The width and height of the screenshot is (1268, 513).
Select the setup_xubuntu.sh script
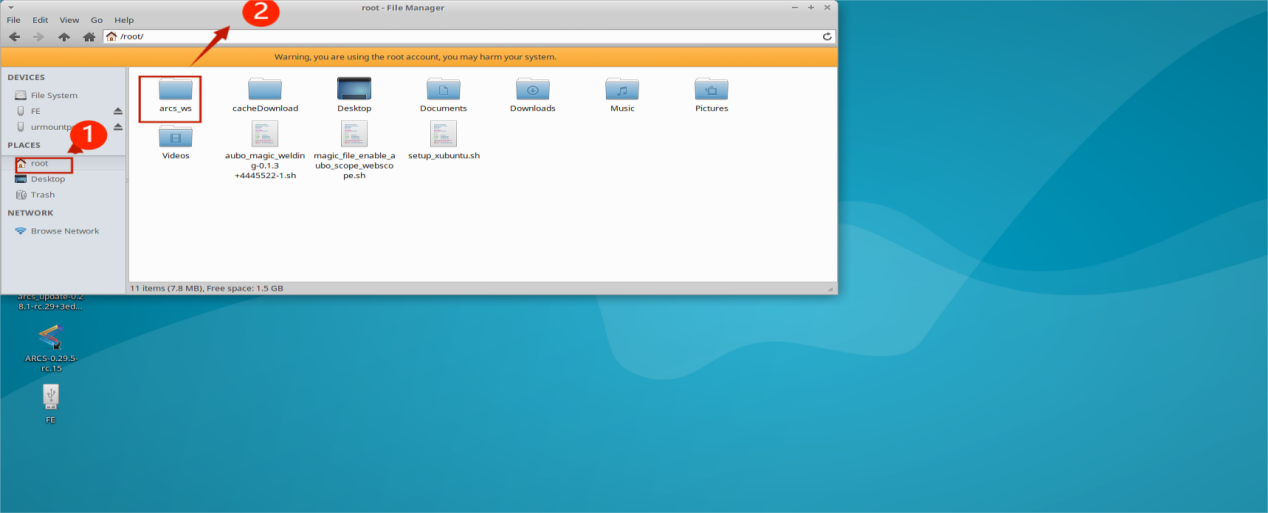[x=443, y=142]
